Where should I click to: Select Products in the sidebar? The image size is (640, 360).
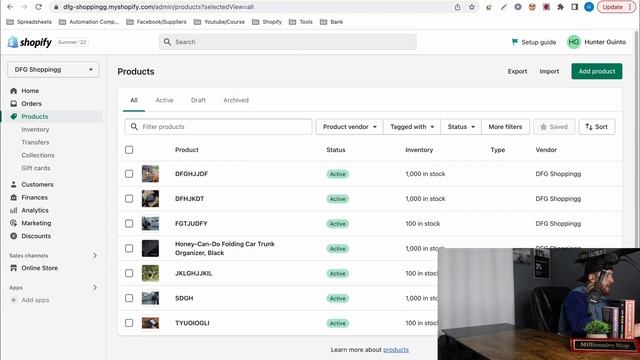tap(35, 116)
